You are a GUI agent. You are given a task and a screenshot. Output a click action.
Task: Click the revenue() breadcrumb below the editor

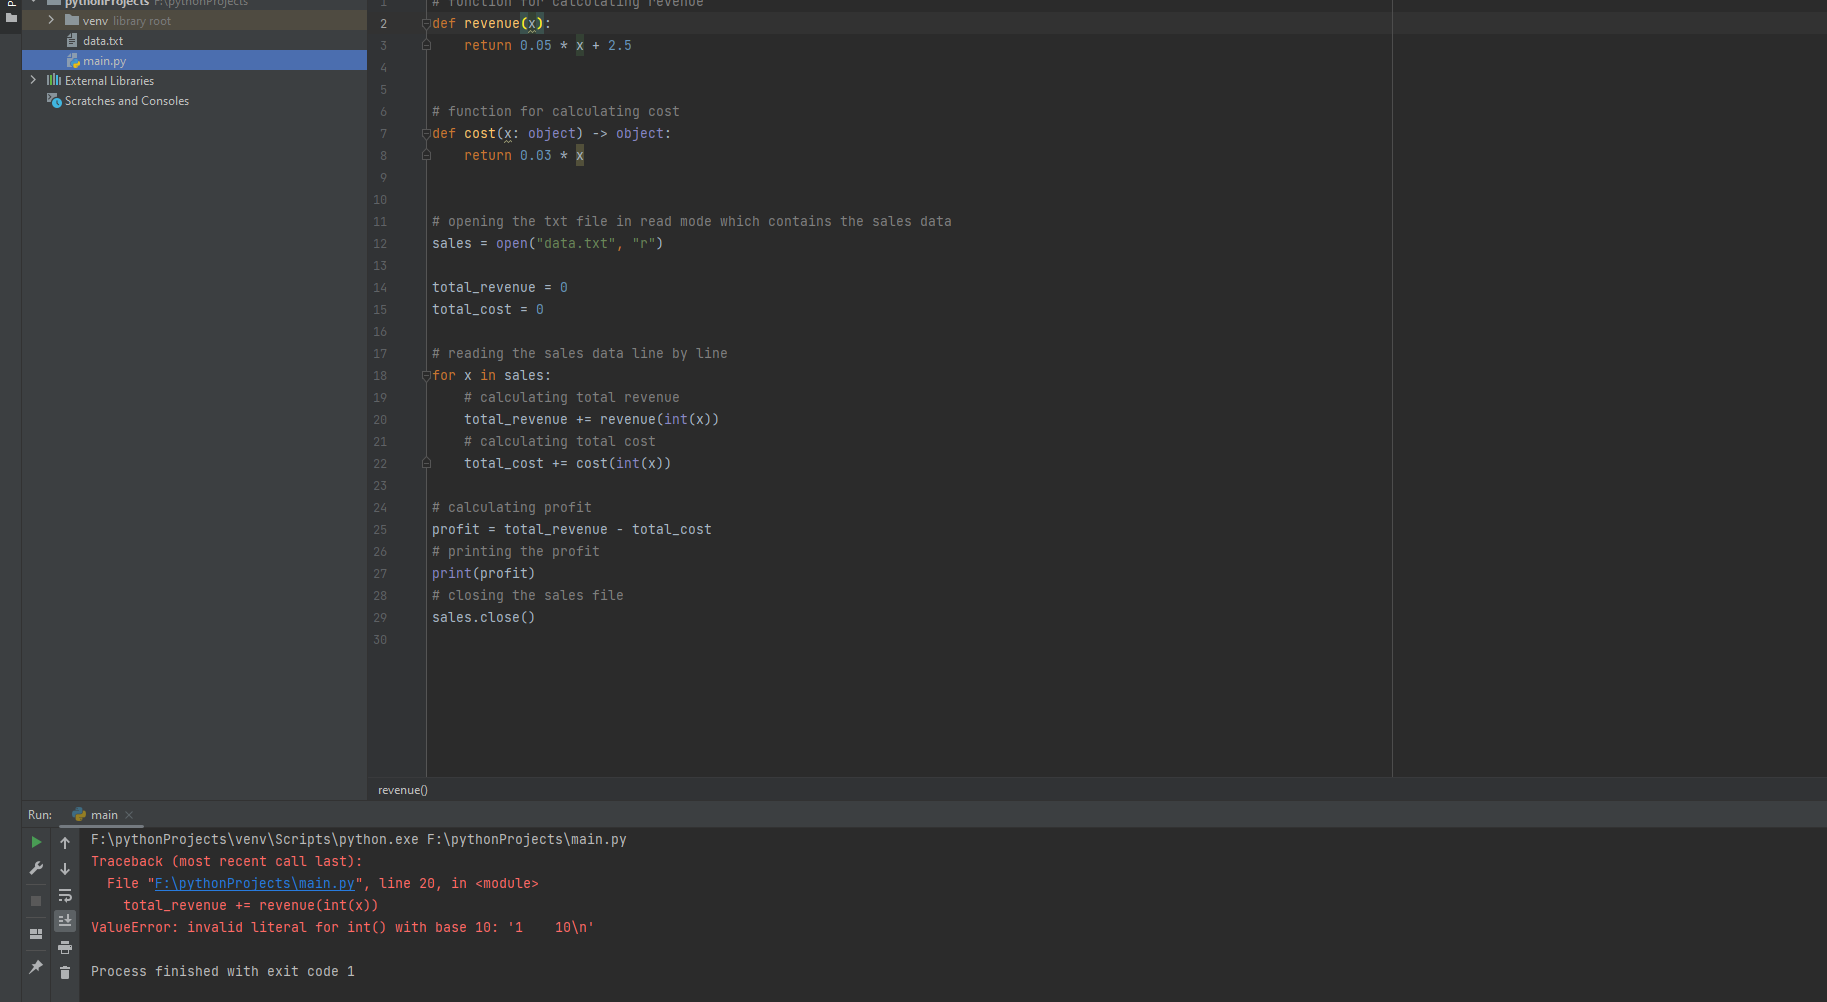(402, 789)
